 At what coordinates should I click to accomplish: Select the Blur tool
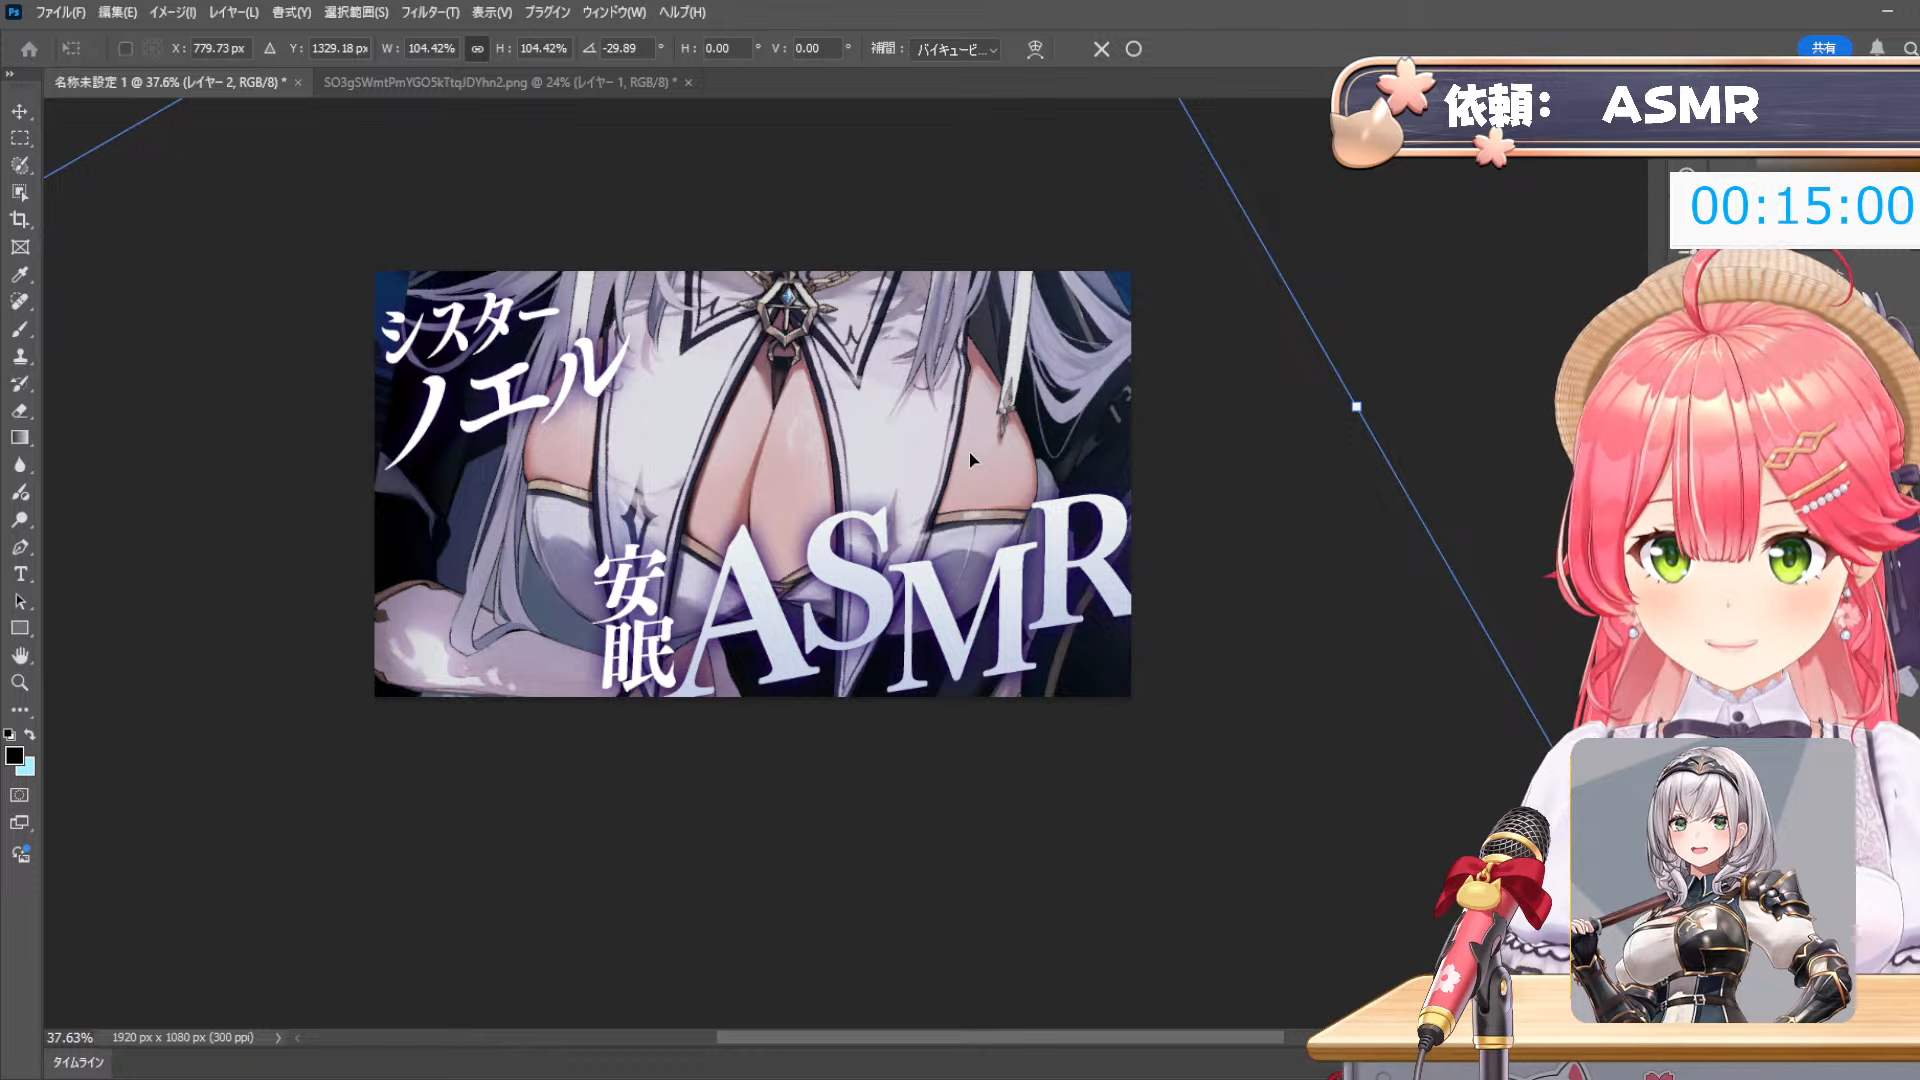tap(20, 465)
